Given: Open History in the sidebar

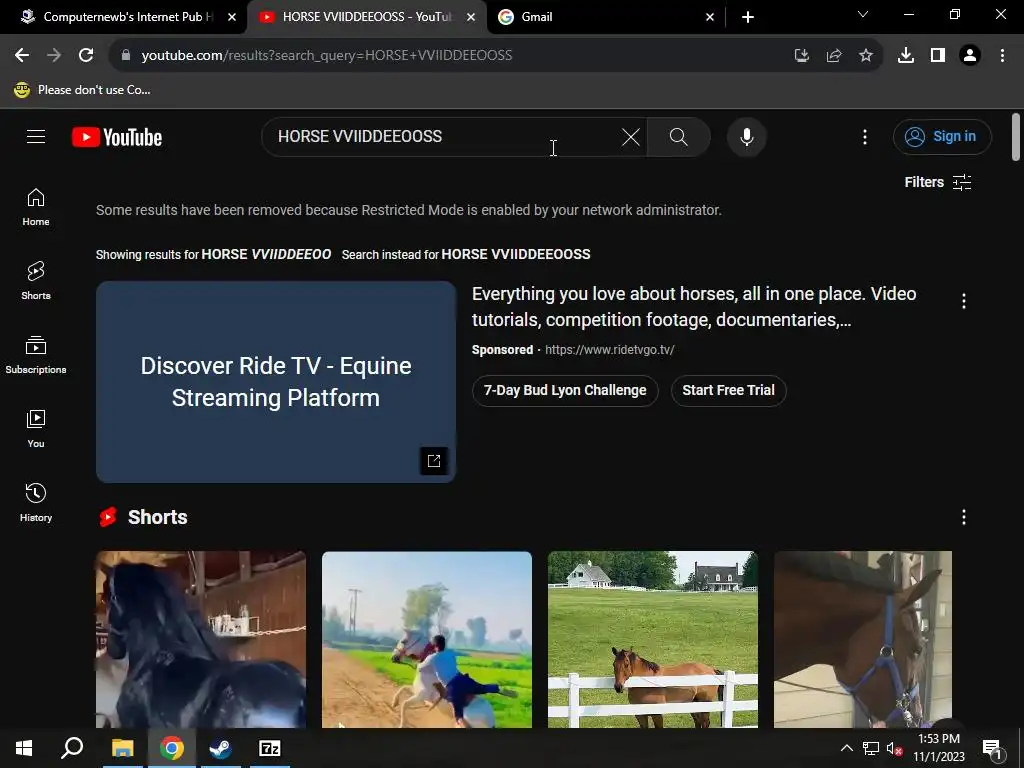Looking at the screenshot, I should click(x=36, y=502).
